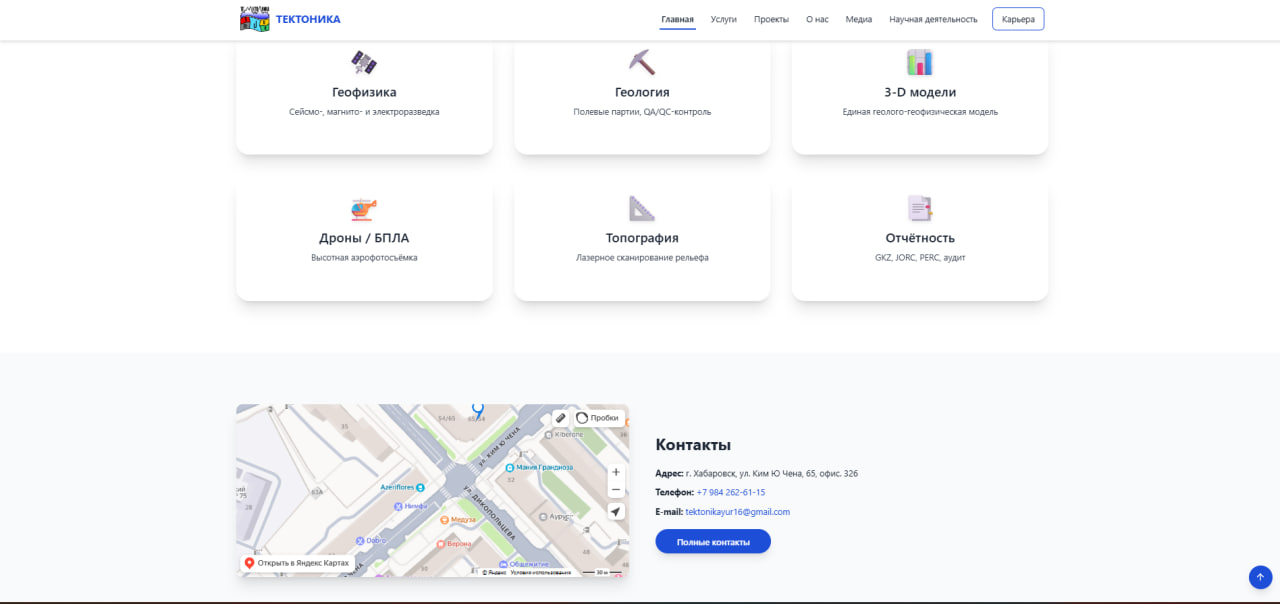Toggle the Пробки traffic layer on map
Screen dimensions: 1280x604
click(598, 418)
